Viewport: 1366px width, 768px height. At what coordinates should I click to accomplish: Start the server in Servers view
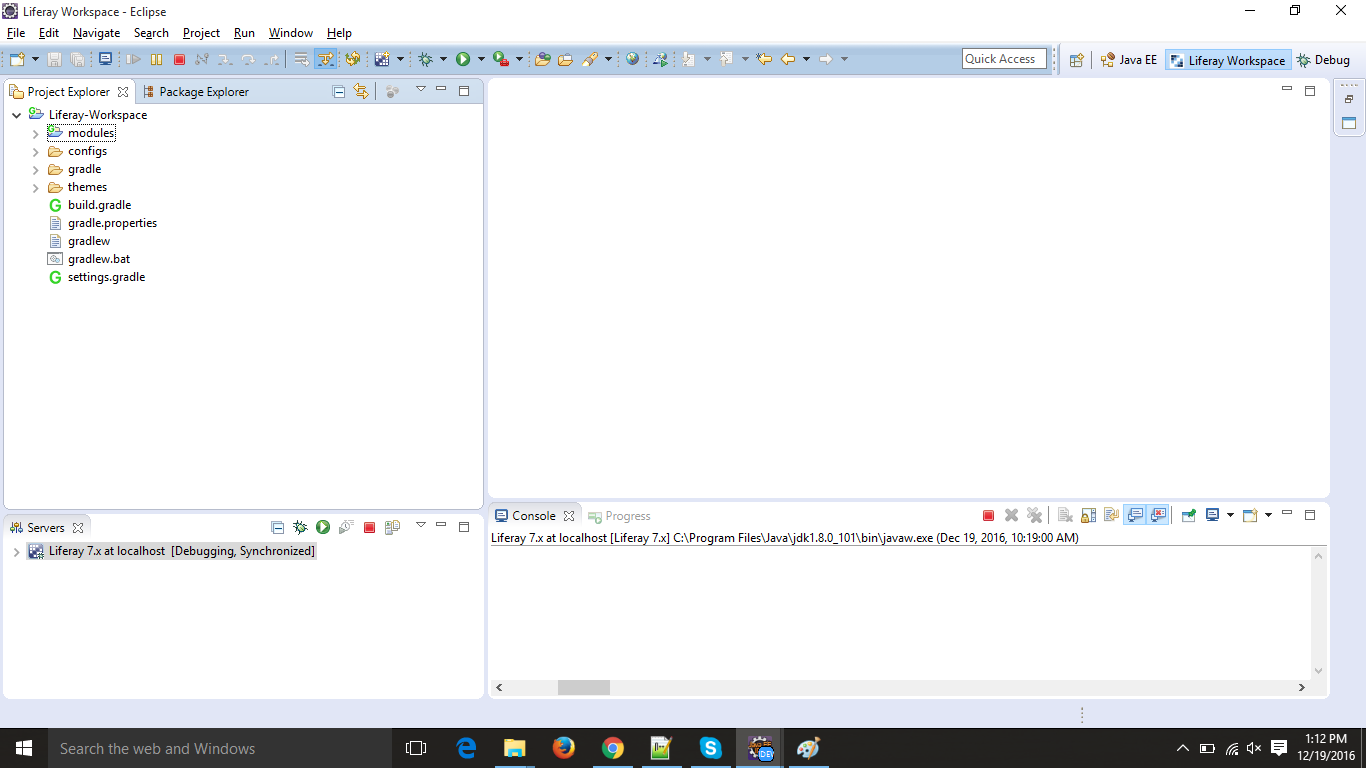coord(323,527)
